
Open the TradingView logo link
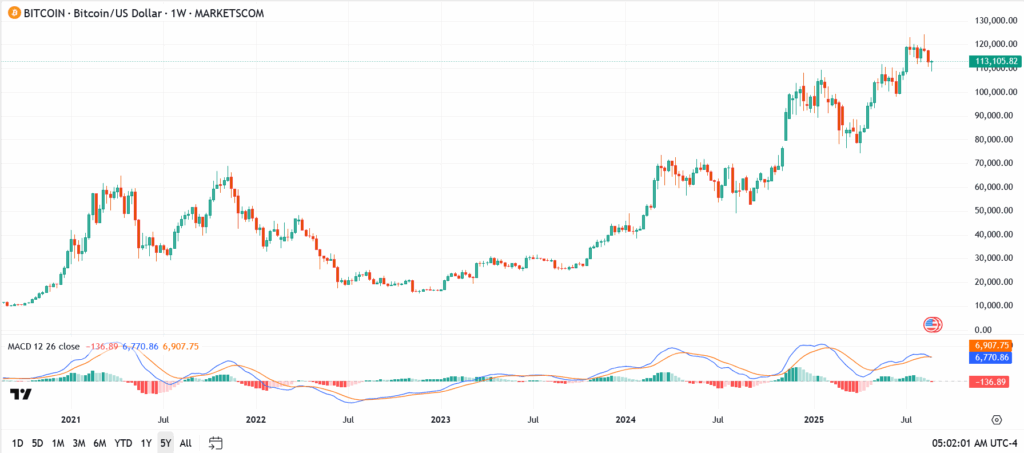[x=18, y=395]
